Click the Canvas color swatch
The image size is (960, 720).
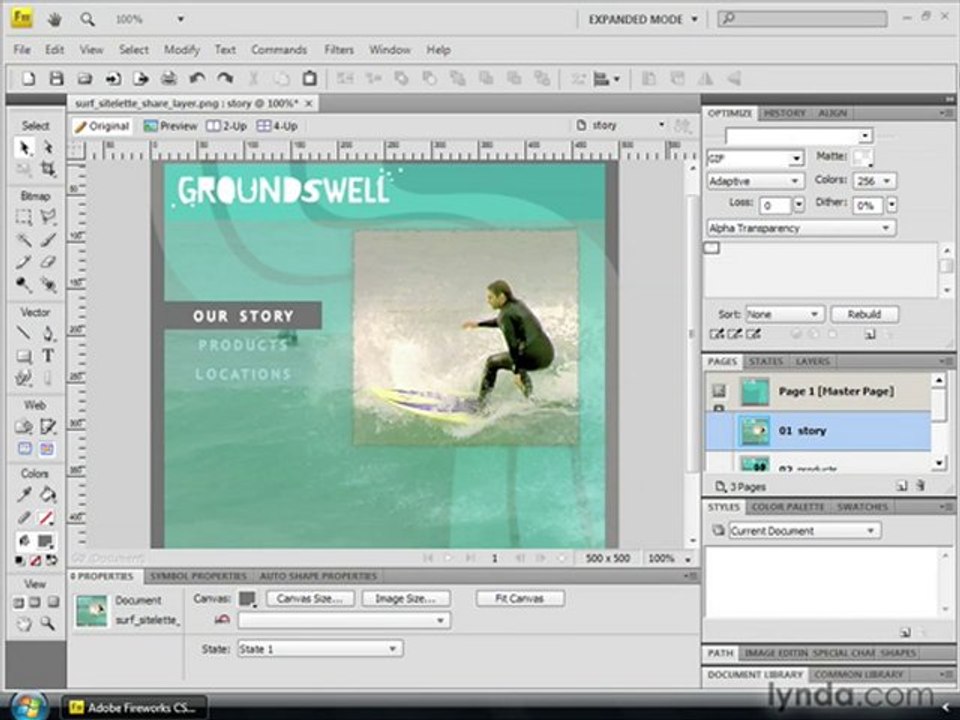coord(247,598)
